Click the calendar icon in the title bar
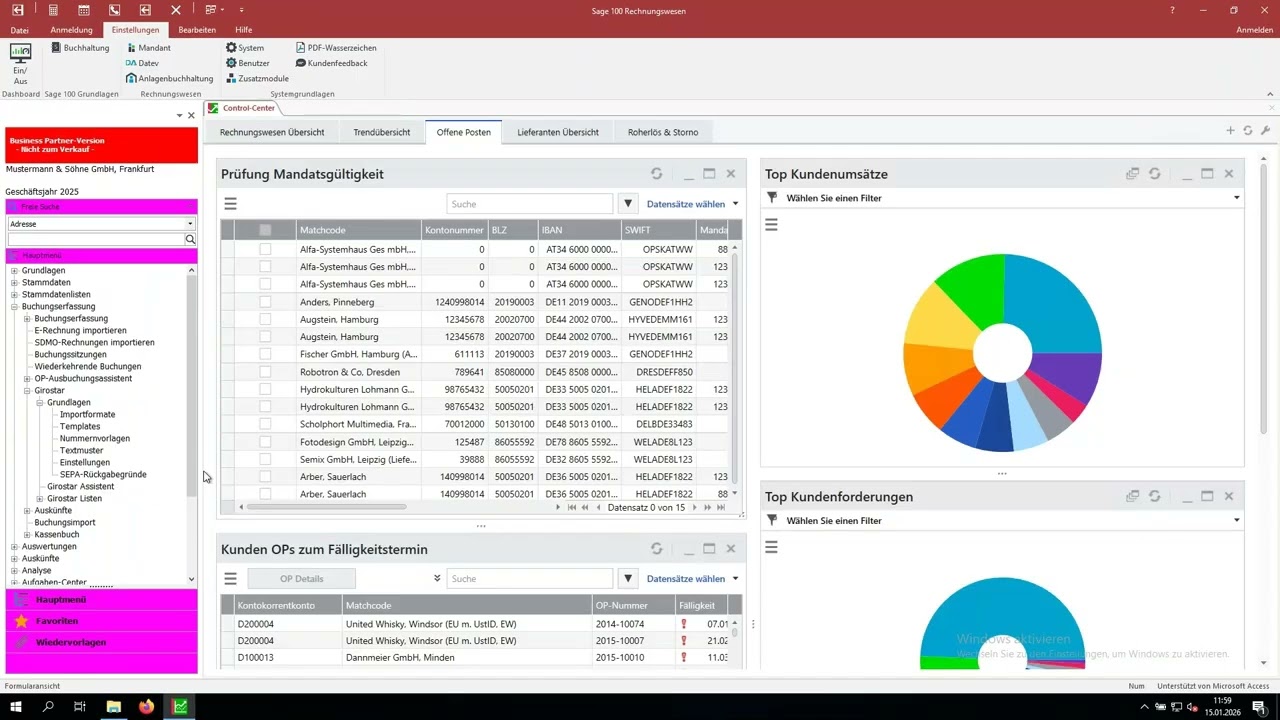The image size is (1280, 720). click(x=84, y=10)
